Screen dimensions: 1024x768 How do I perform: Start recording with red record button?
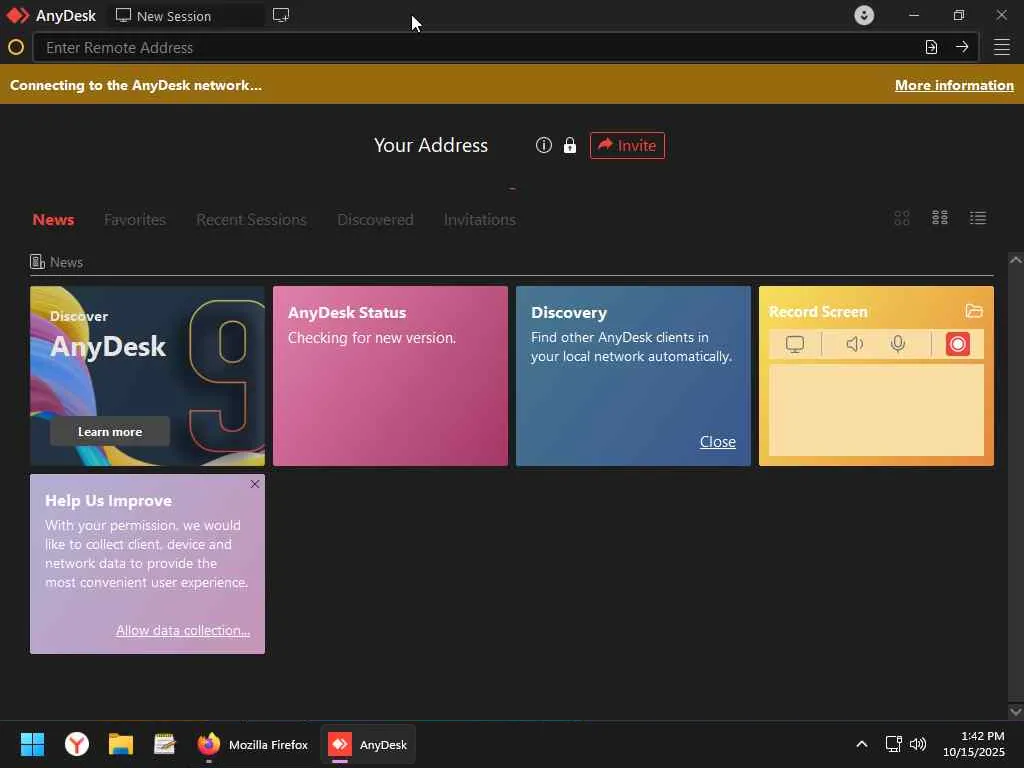pos(957,344)
